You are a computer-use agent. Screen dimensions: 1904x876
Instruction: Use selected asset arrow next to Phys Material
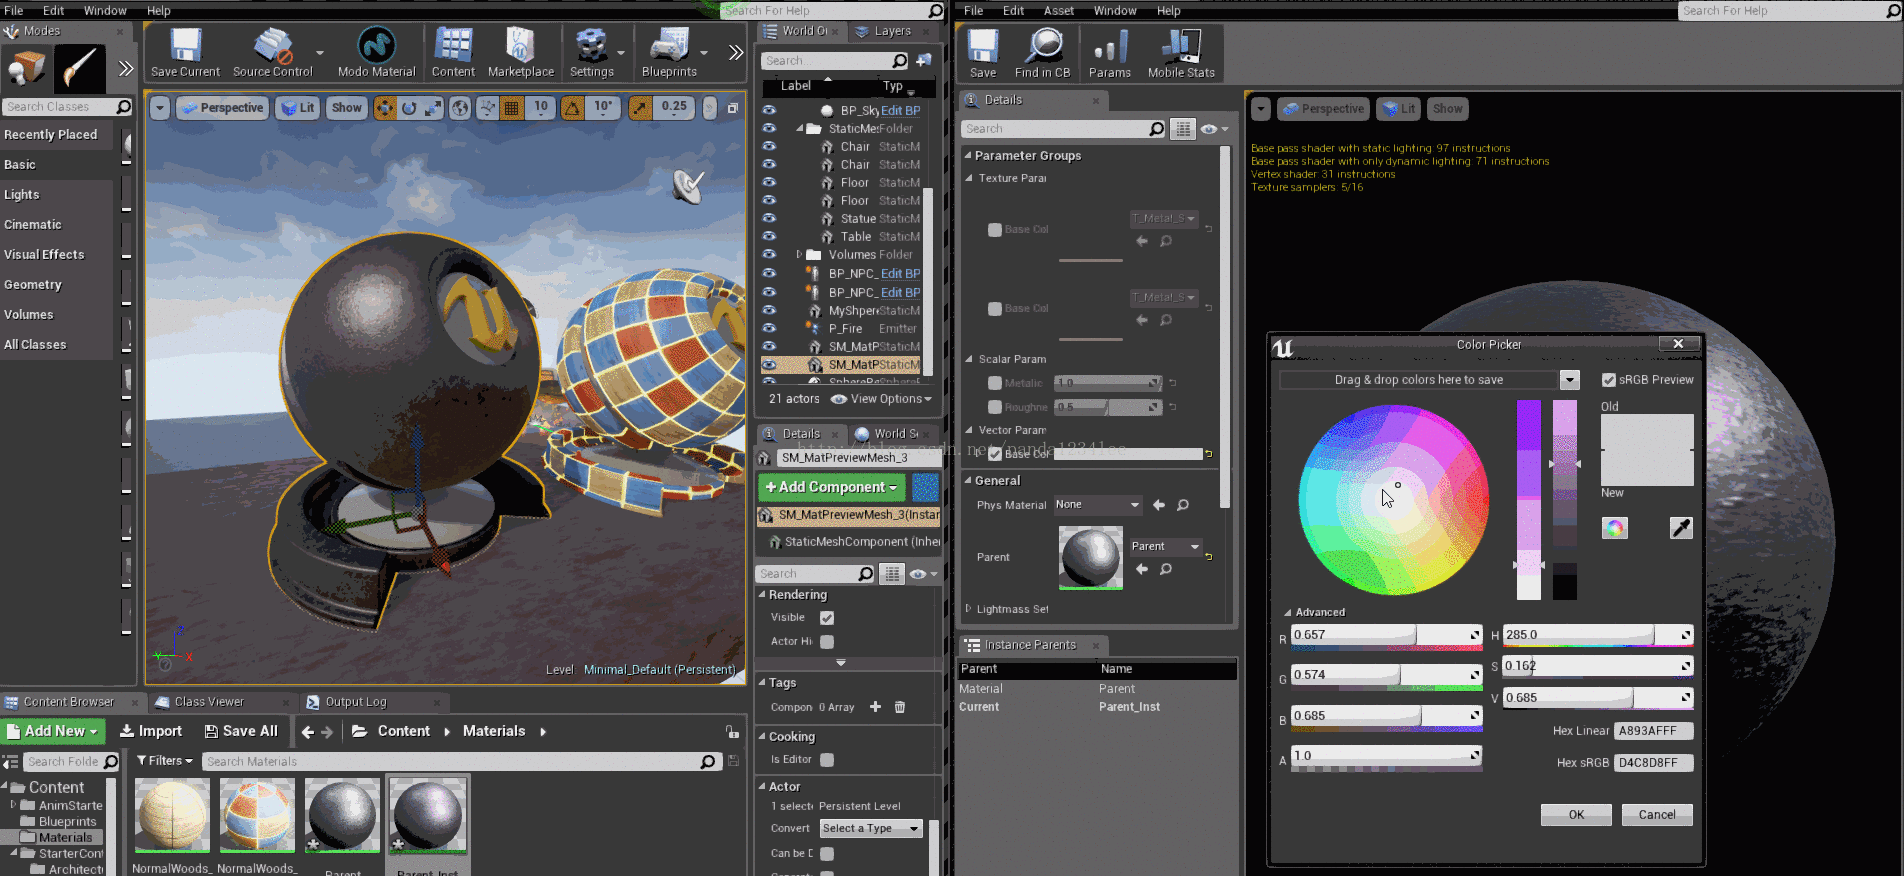[x=1159, y=505]
